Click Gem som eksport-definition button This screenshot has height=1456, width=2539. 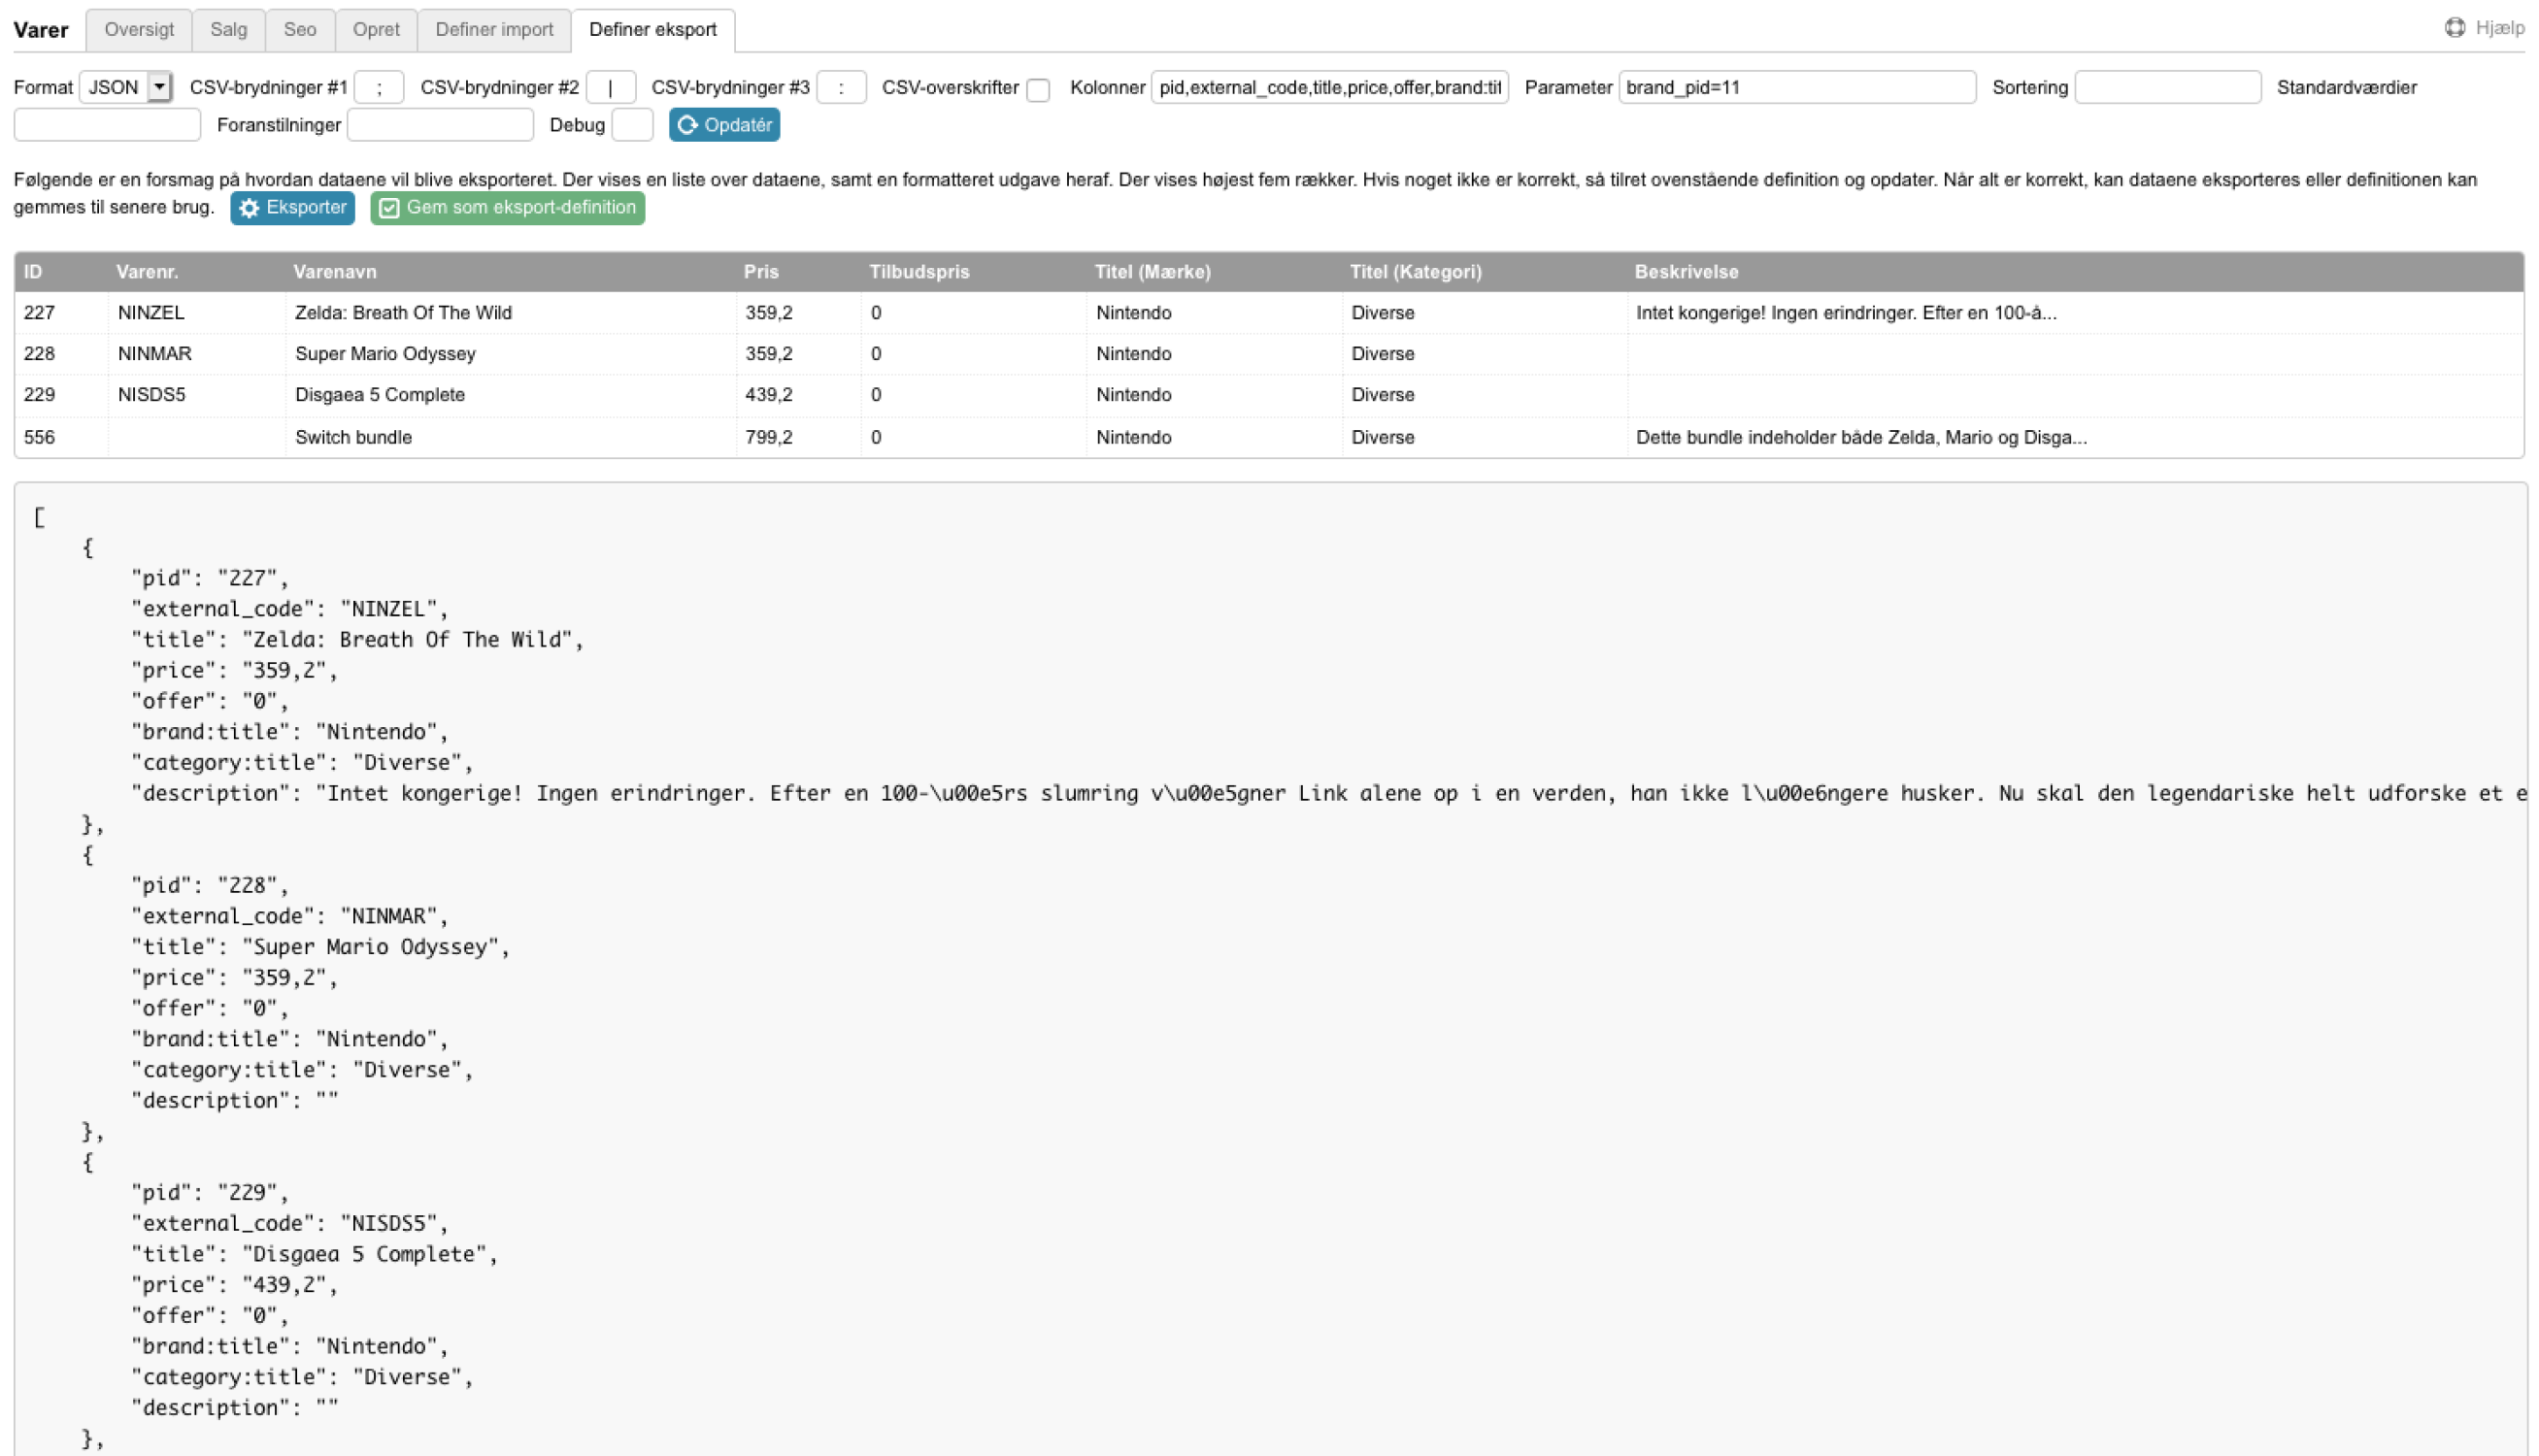pos(507,208)
